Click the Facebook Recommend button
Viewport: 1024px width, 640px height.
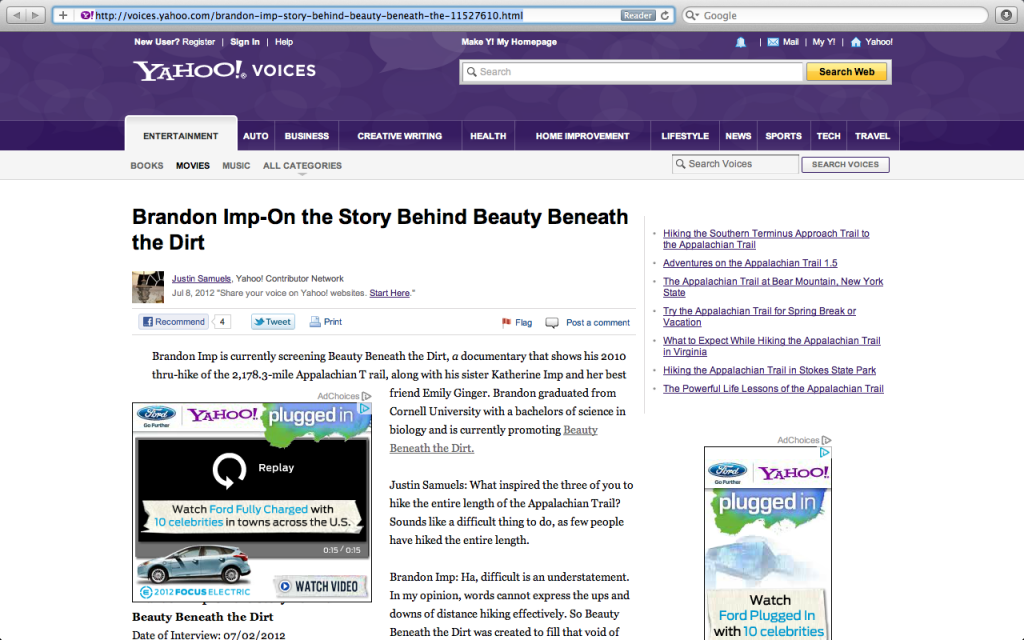coord(174,322)
